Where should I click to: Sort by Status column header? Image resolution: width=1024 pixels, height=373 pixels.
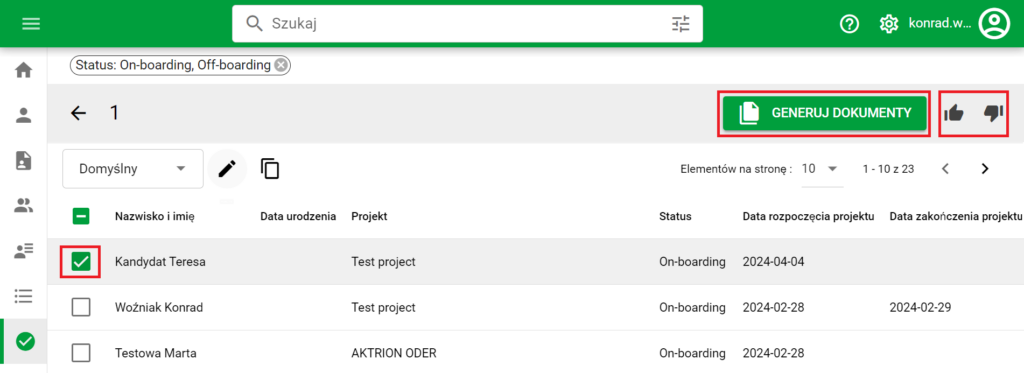point(675,216)
